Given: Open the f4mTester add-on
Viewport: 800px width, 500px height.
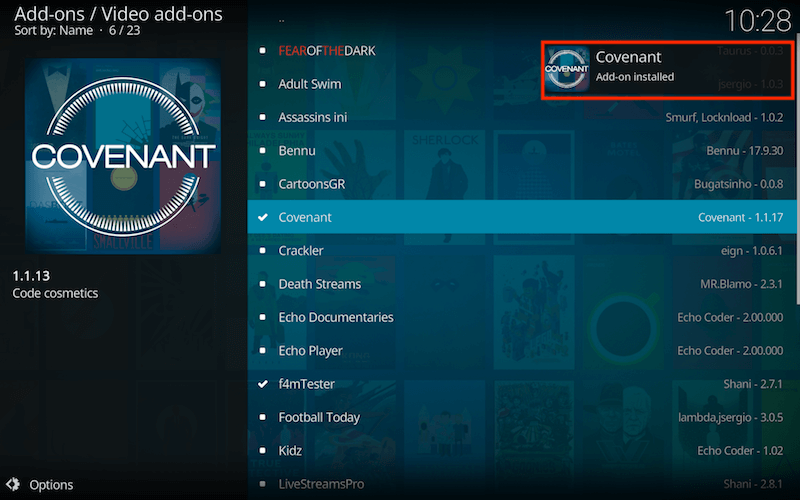Looking at the screenshot, I should click(x=522, y=384).
